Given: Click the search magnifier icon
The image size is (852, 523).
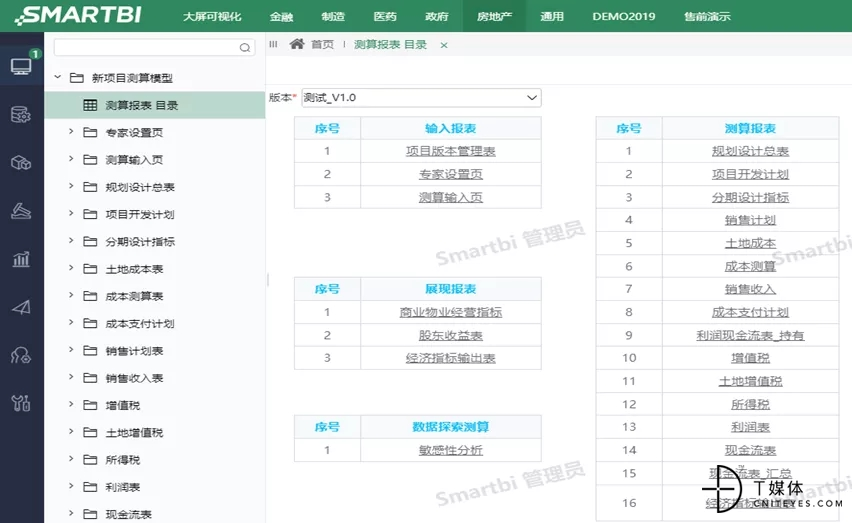Looking at the screenshot, I should pos(245,48).
